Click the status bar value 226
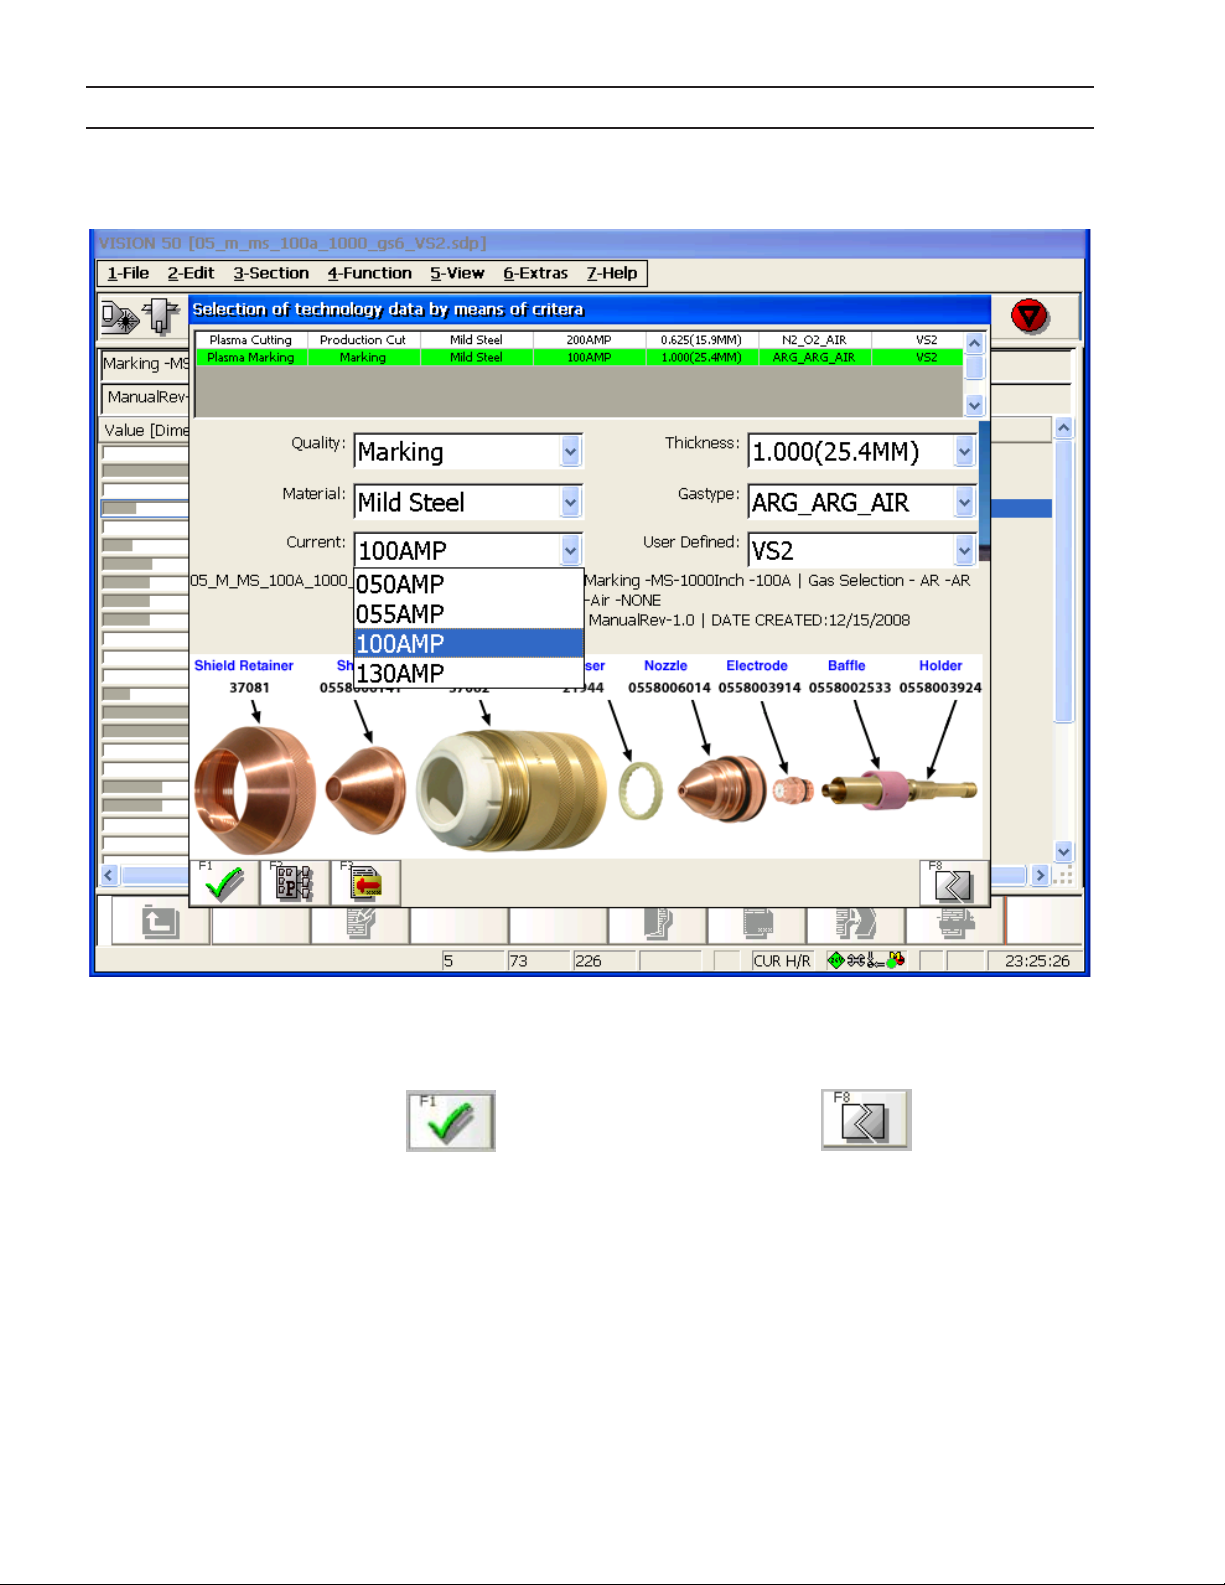The image size is (1225, 1585). [x=588, y=961]
